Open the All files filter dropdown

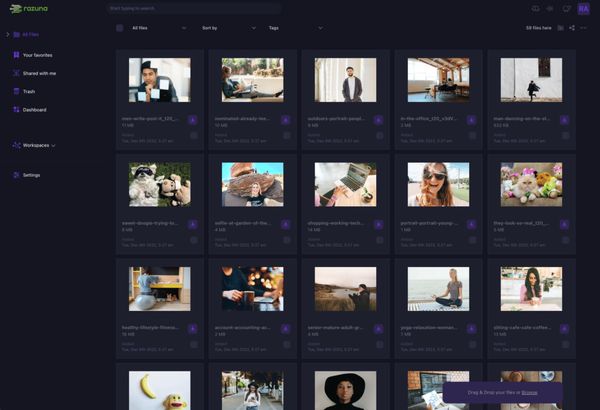click(x=159, y=28)
